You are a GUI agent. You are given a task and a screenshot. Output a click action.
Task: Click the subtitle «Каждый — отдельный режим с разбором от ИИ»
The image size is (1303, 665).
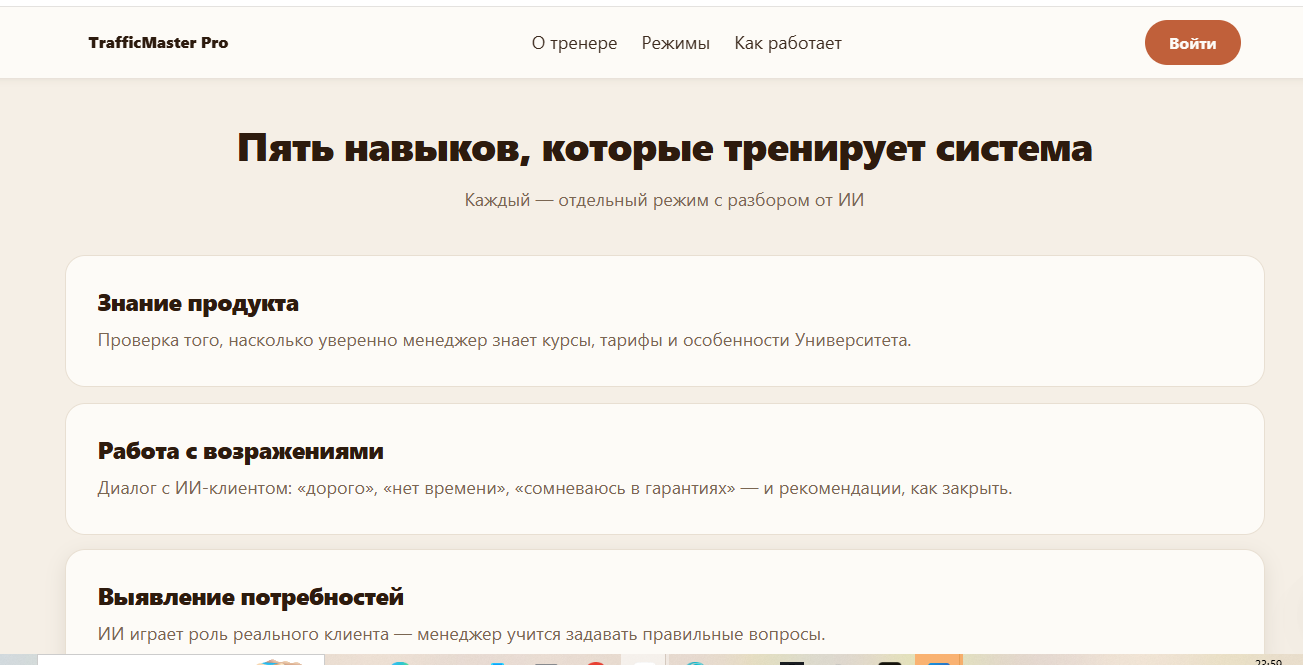[x=664, y=200]
